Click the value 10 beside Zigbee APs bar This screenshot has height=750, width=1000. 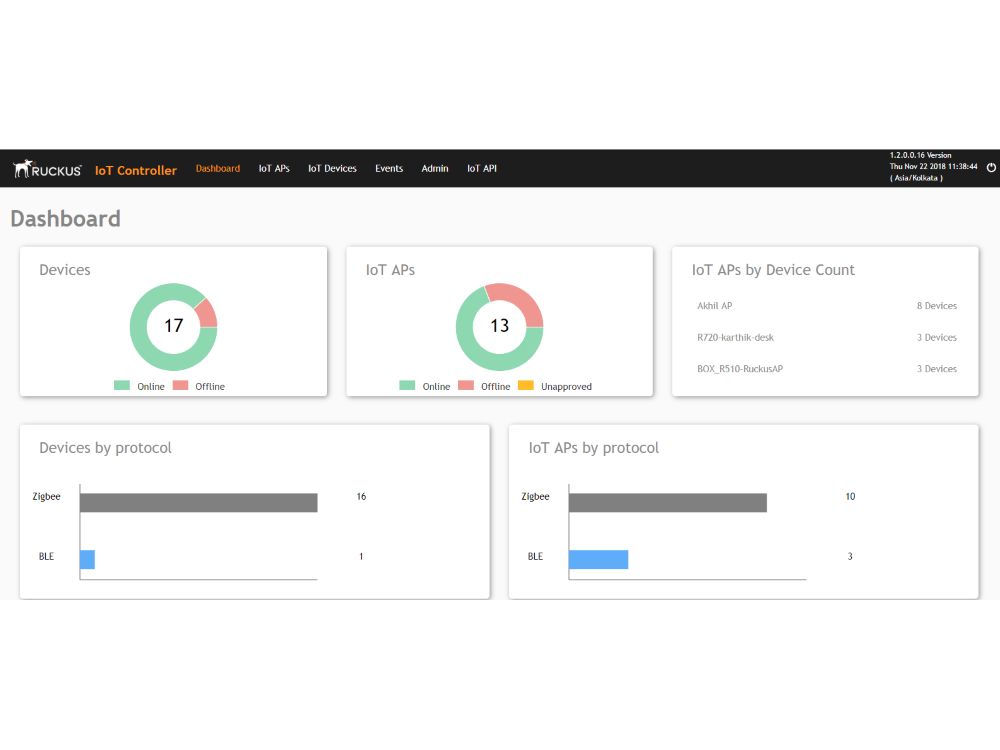click(x=850, y=496)
